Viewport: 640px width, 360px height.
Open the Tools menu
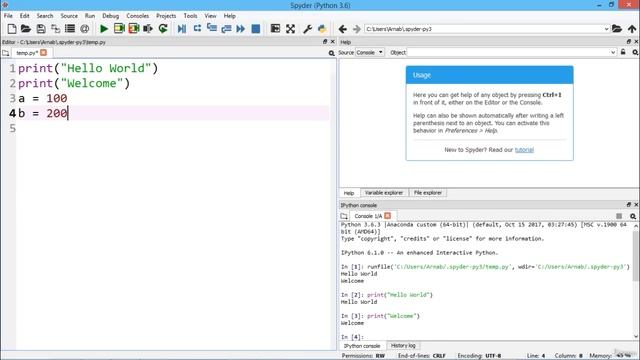pyautogui.click(x=190, y=16)
